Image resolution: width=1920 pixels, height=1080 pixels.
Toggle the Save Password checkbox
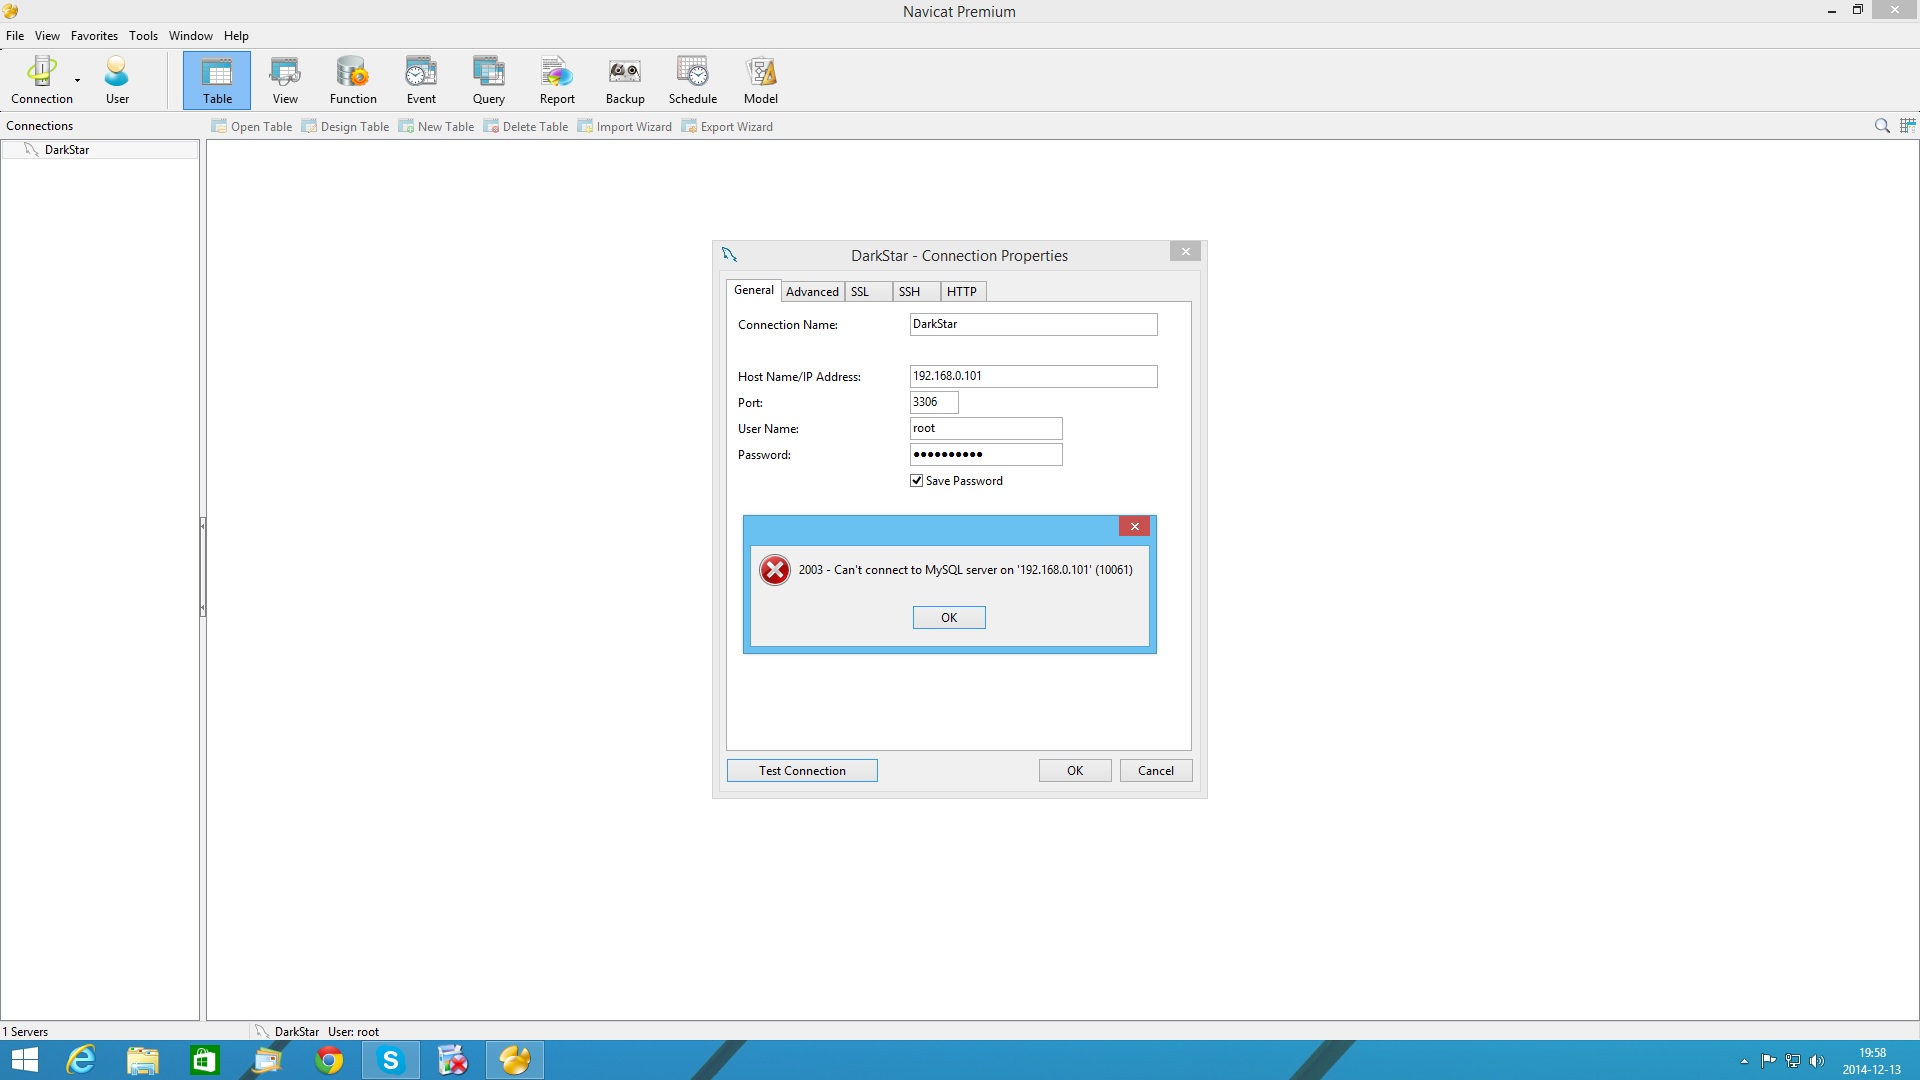coord(916,481)
